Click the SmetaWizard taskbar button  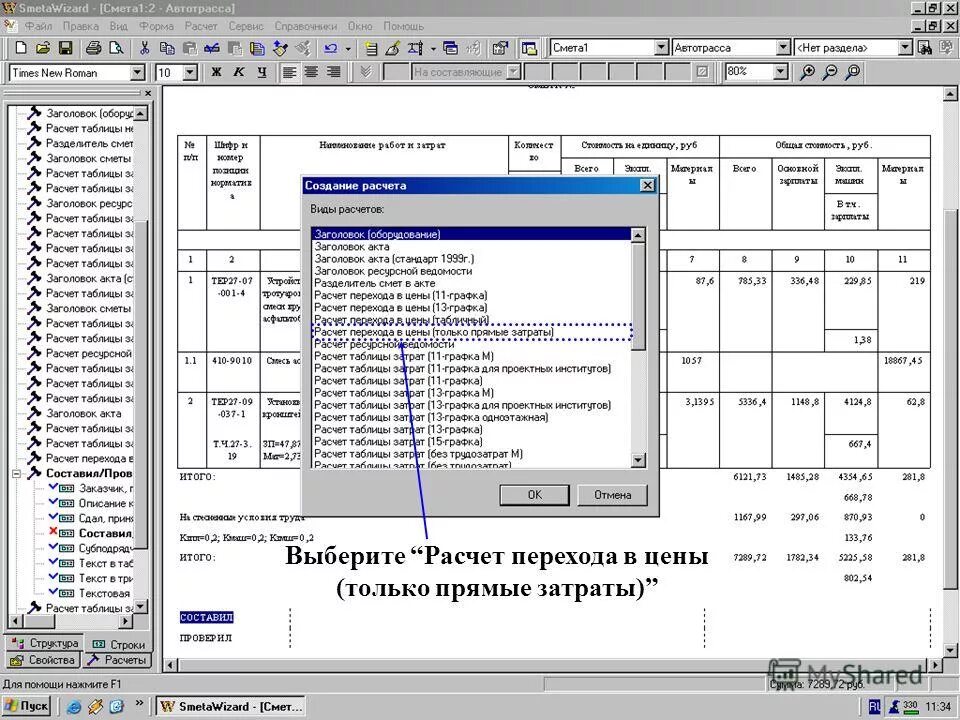click(x=231, y=707)
